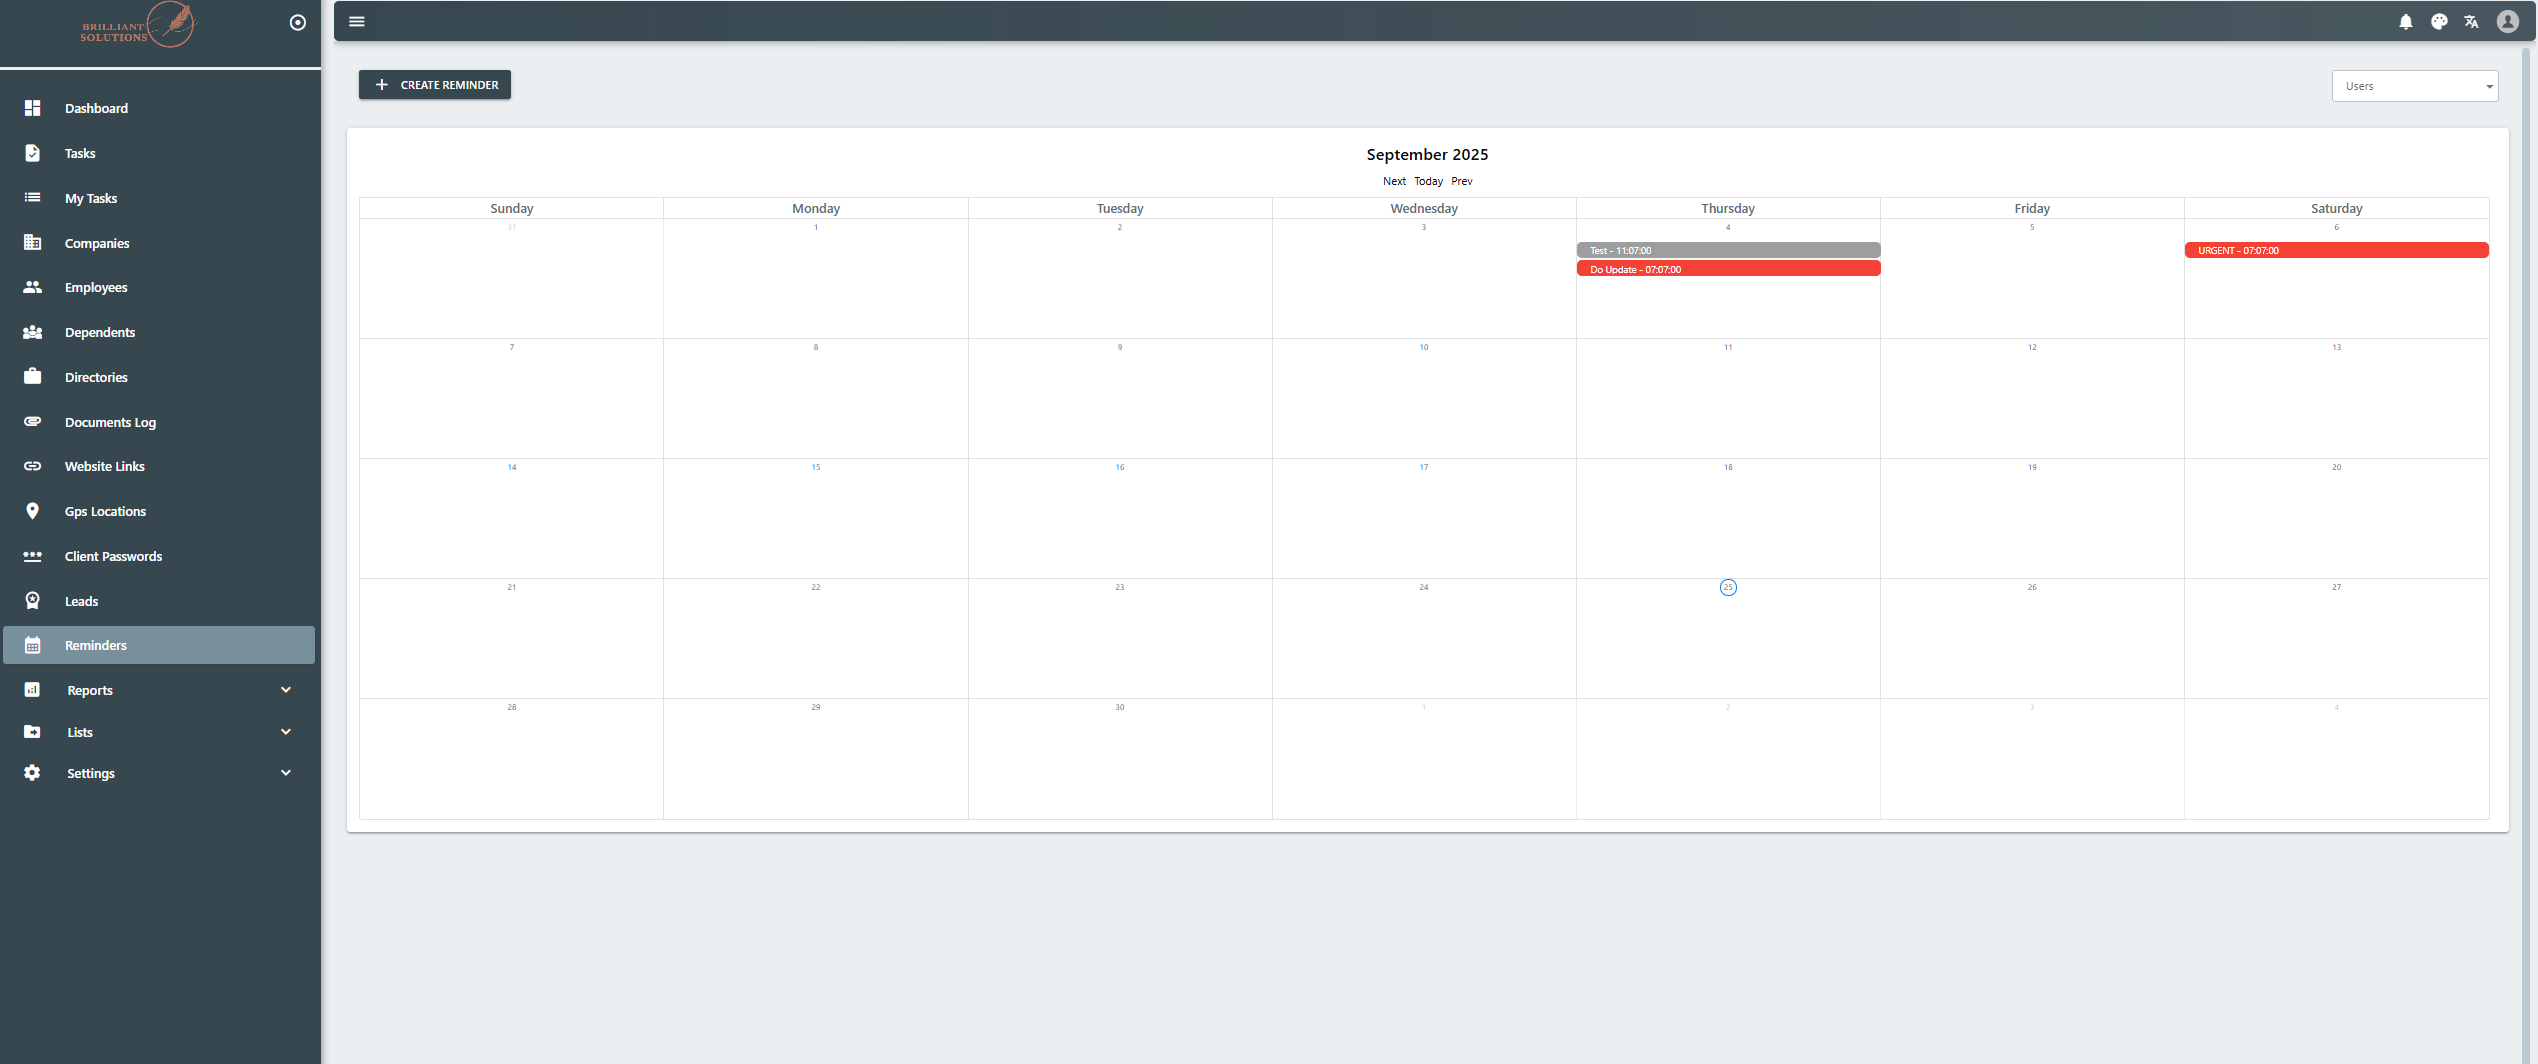Click the Website Links chain icon

click(33, 466)
